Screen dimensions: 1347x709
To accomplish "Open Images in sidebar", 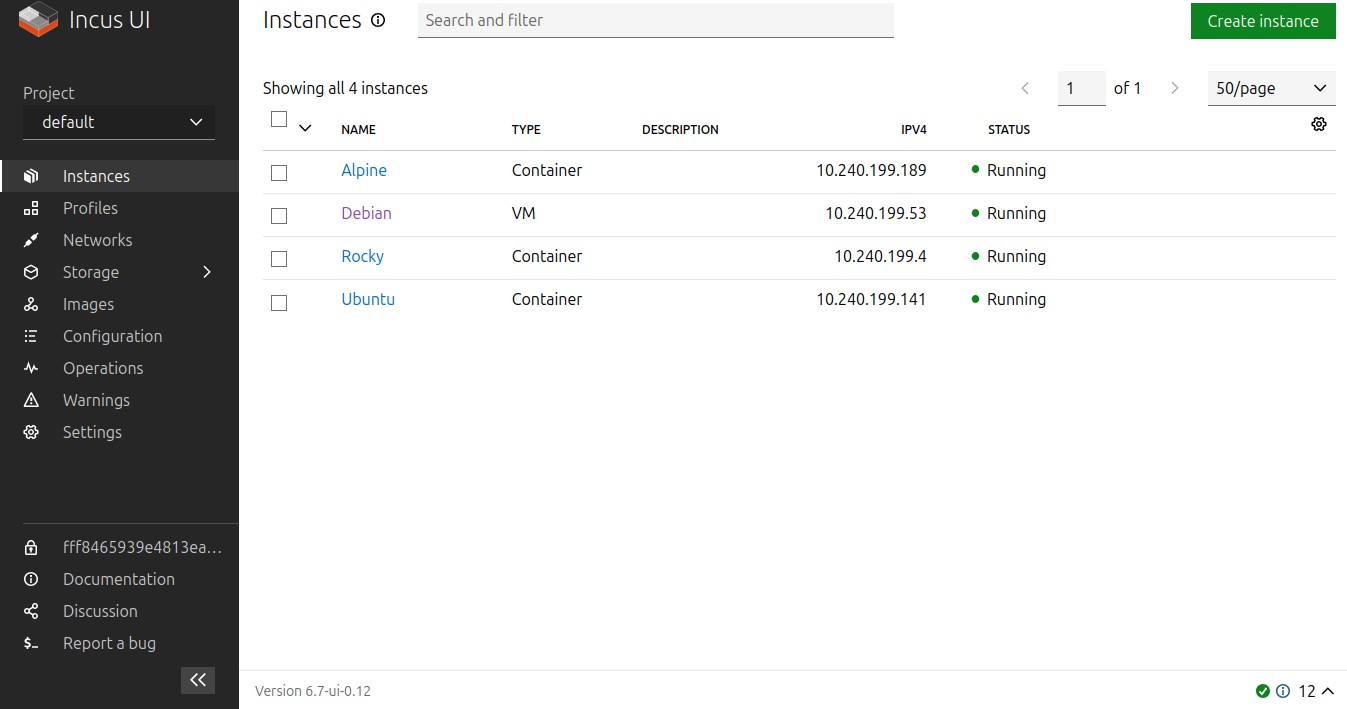I will [x=119, y=304].
